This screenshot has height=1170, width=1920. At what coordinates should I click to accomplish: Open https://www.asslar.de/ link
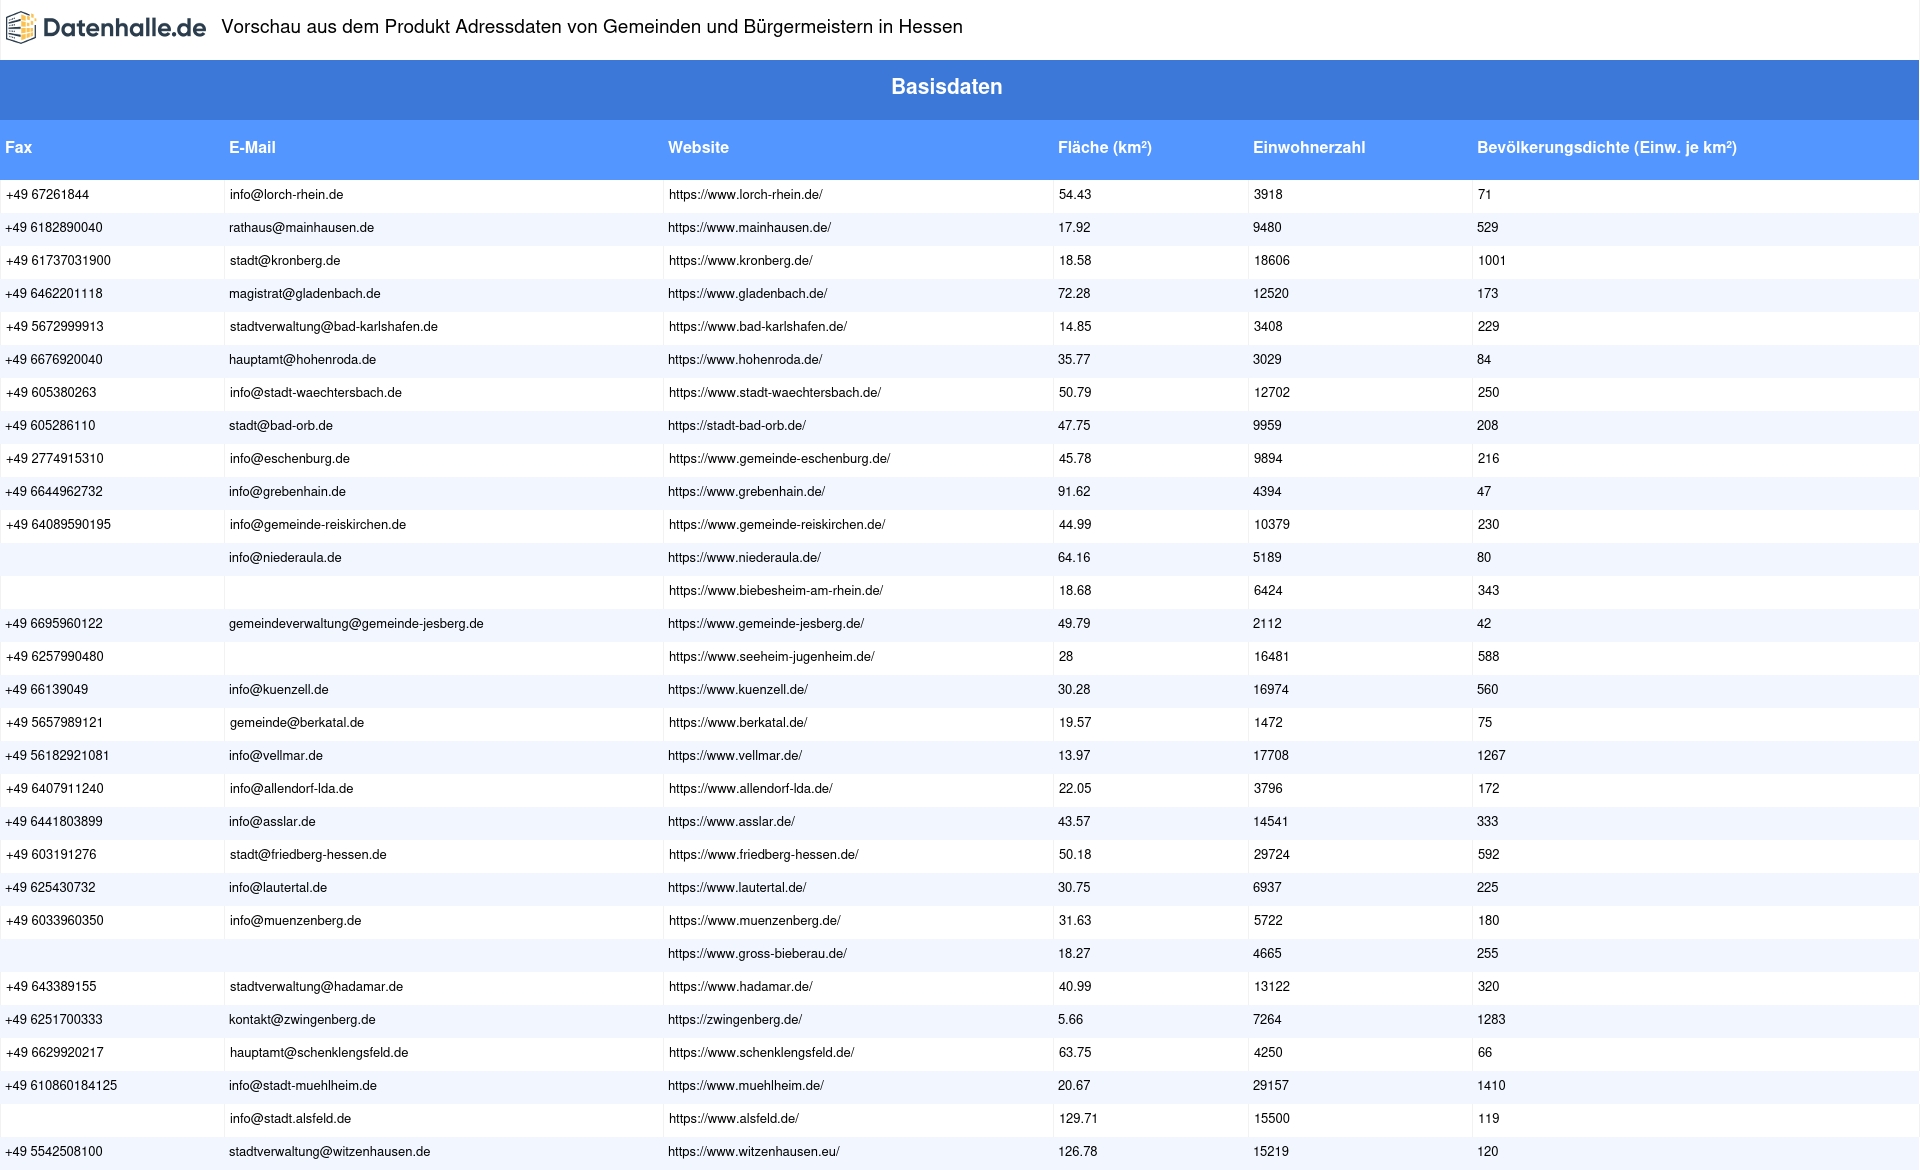(732, 822)
